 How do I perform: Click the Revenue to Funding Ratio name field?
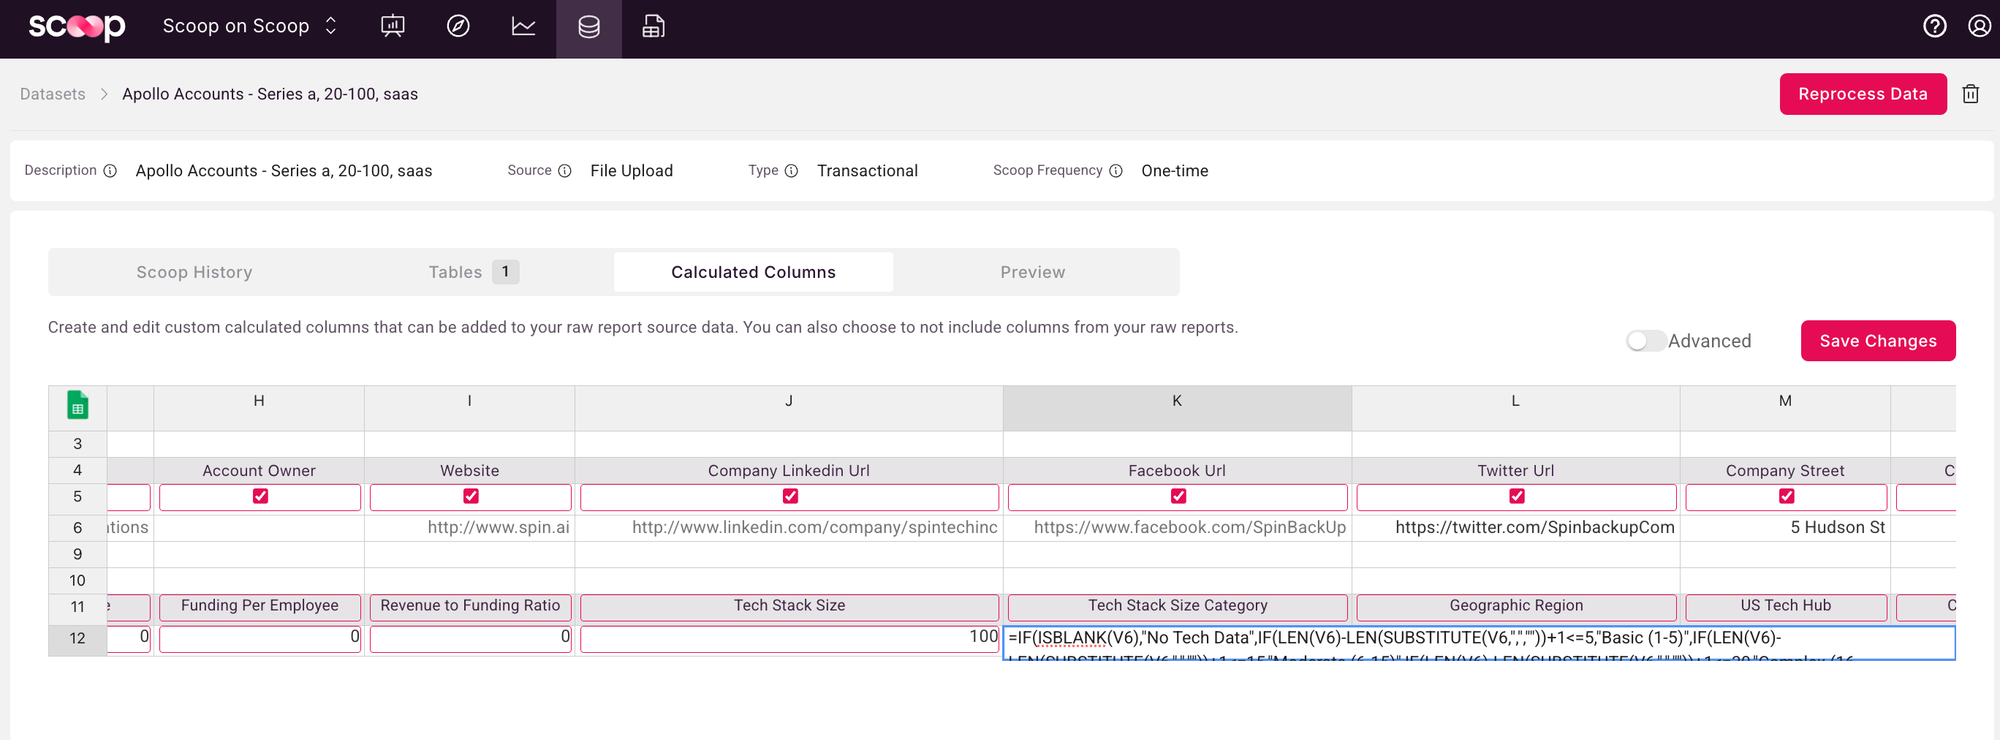point(470,606)
